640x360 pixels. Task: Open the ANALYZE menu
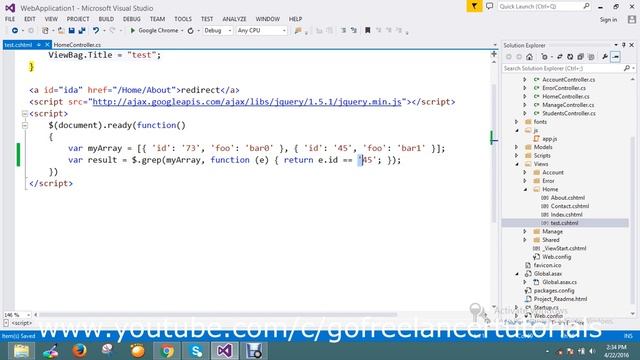[x=234, y=19]
